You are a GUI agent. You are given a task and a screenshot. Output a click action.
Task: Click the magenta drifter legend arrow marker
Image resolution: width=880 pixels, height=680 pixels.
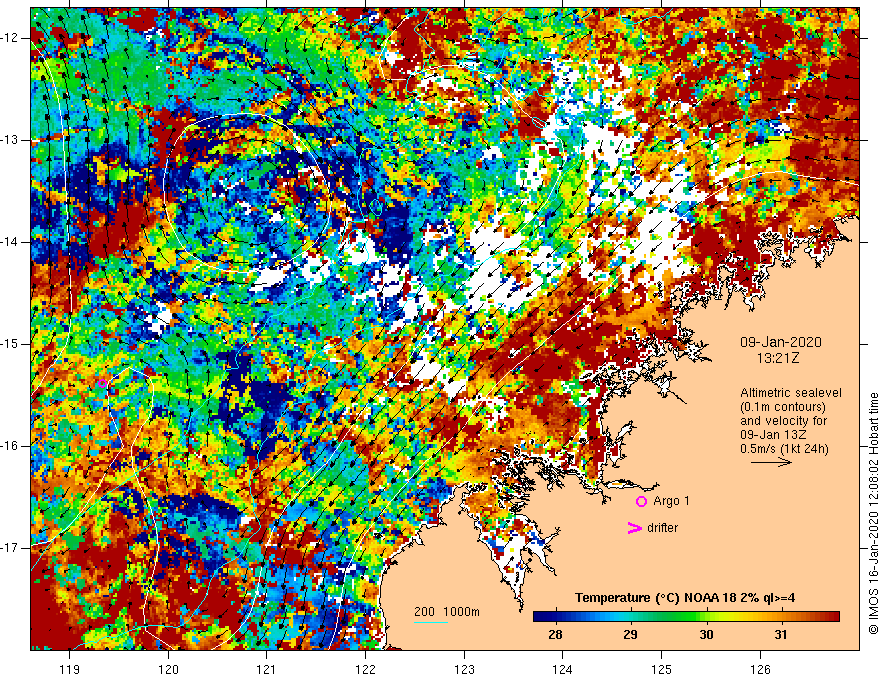tap(634, 528)
